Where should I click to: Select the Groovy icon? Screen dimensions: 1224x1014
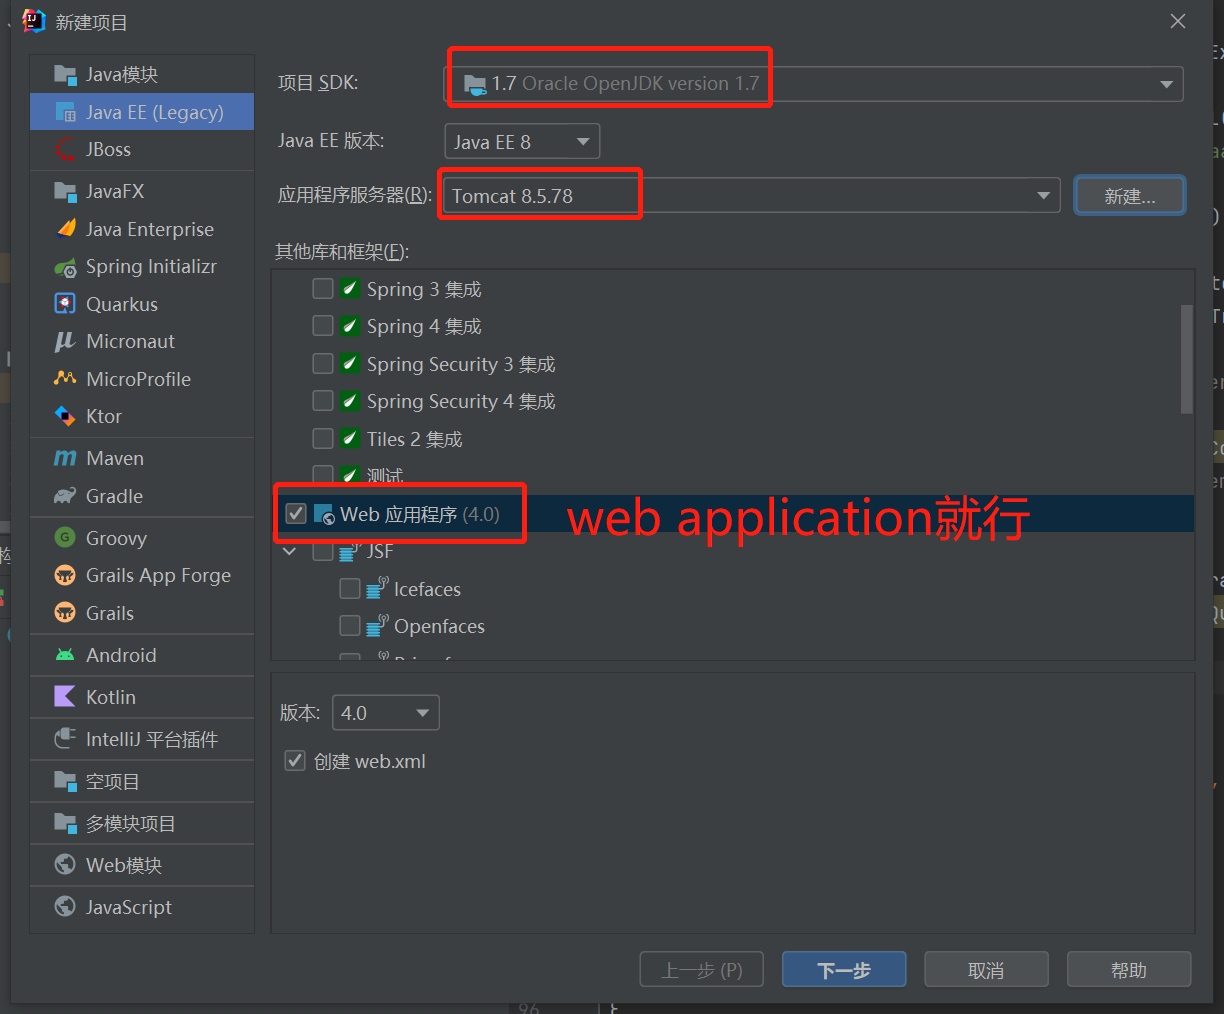[x=65, y=538]
